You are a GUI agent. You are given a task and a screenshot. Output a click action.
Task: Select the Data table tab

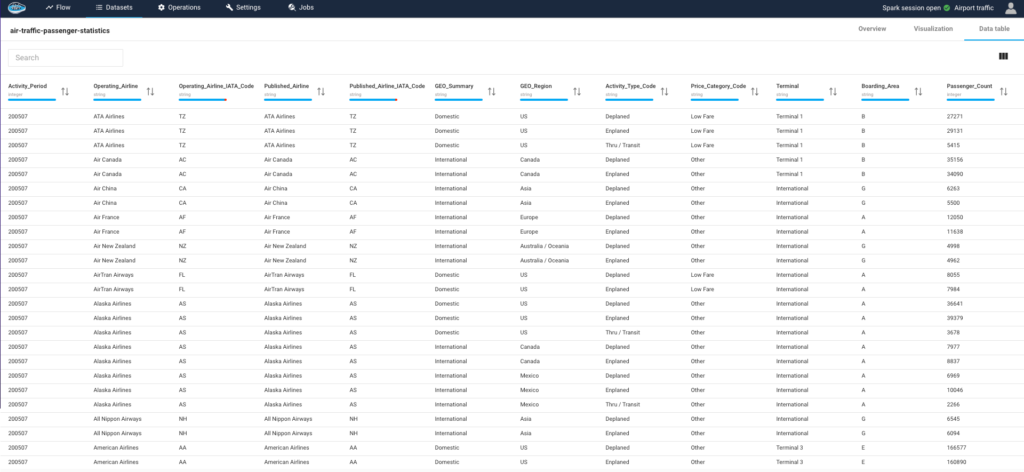pos(994,29)
